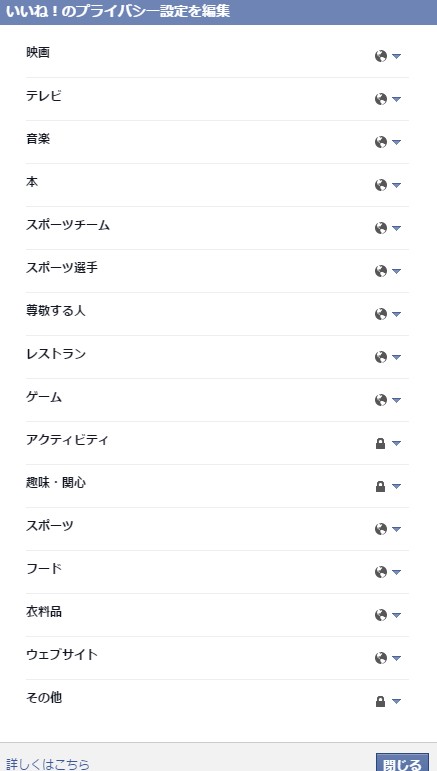
Task: Click the globe icon for ゲーム row
Action: [380, 400]
